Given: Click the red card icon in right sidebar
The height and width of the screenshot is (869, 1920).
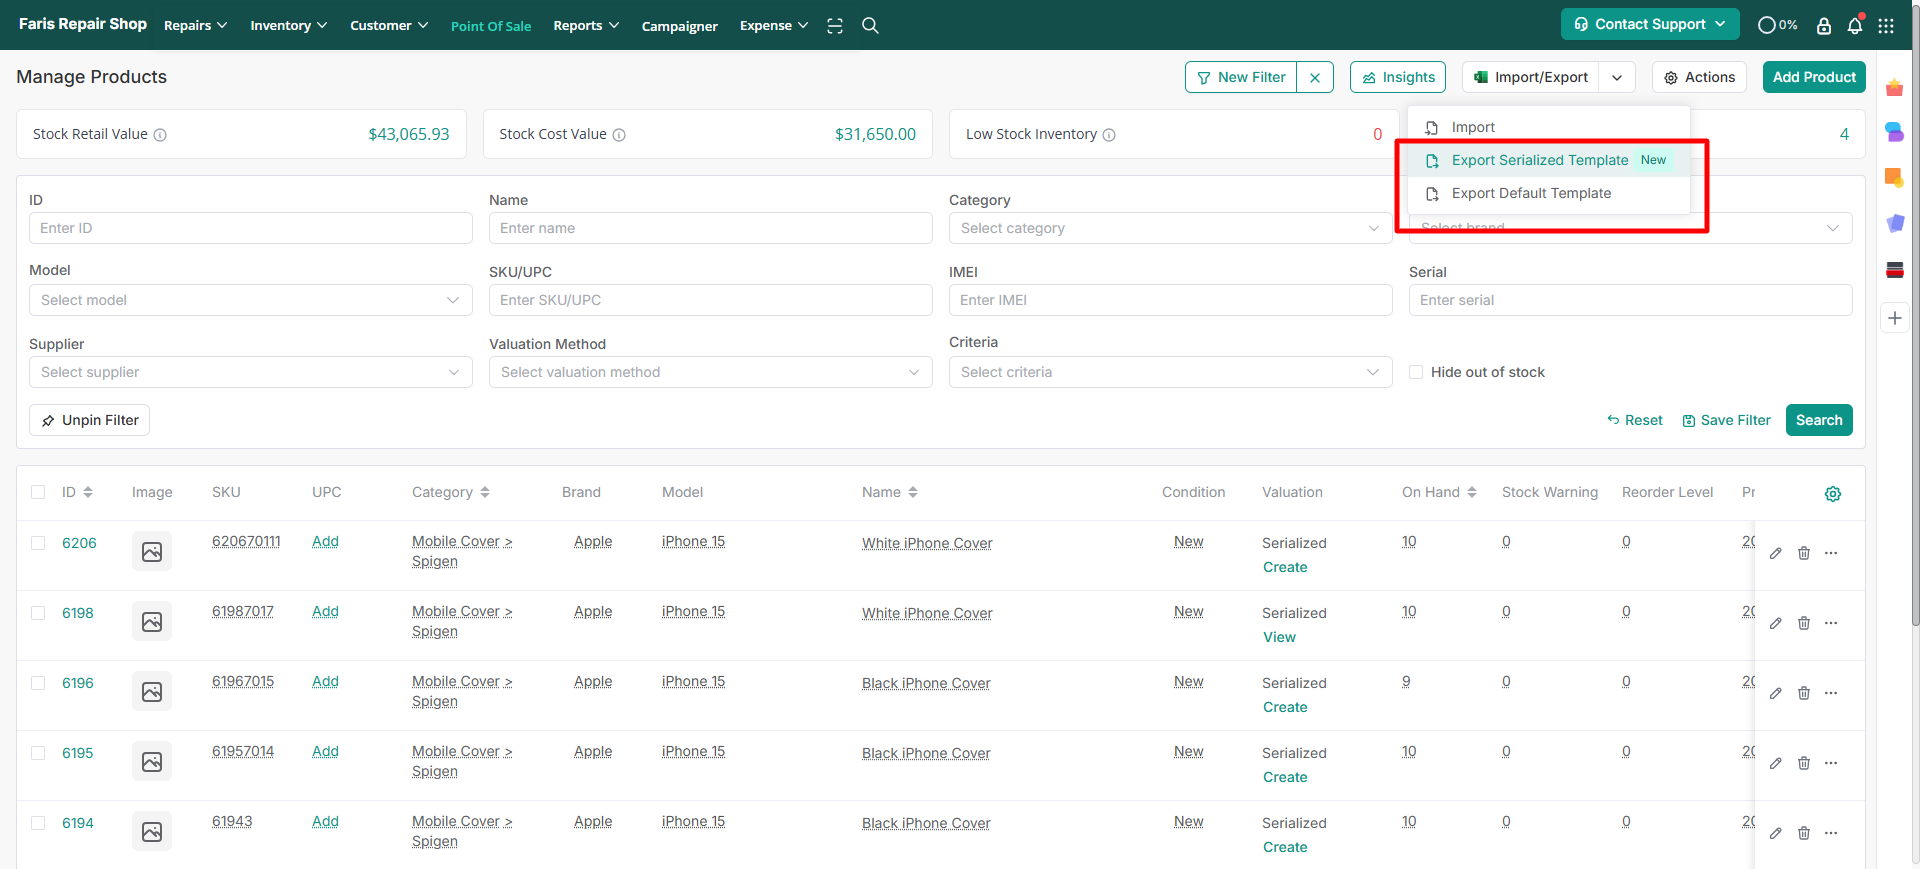Looking at the screenshot, I should tap(1894, 269).
